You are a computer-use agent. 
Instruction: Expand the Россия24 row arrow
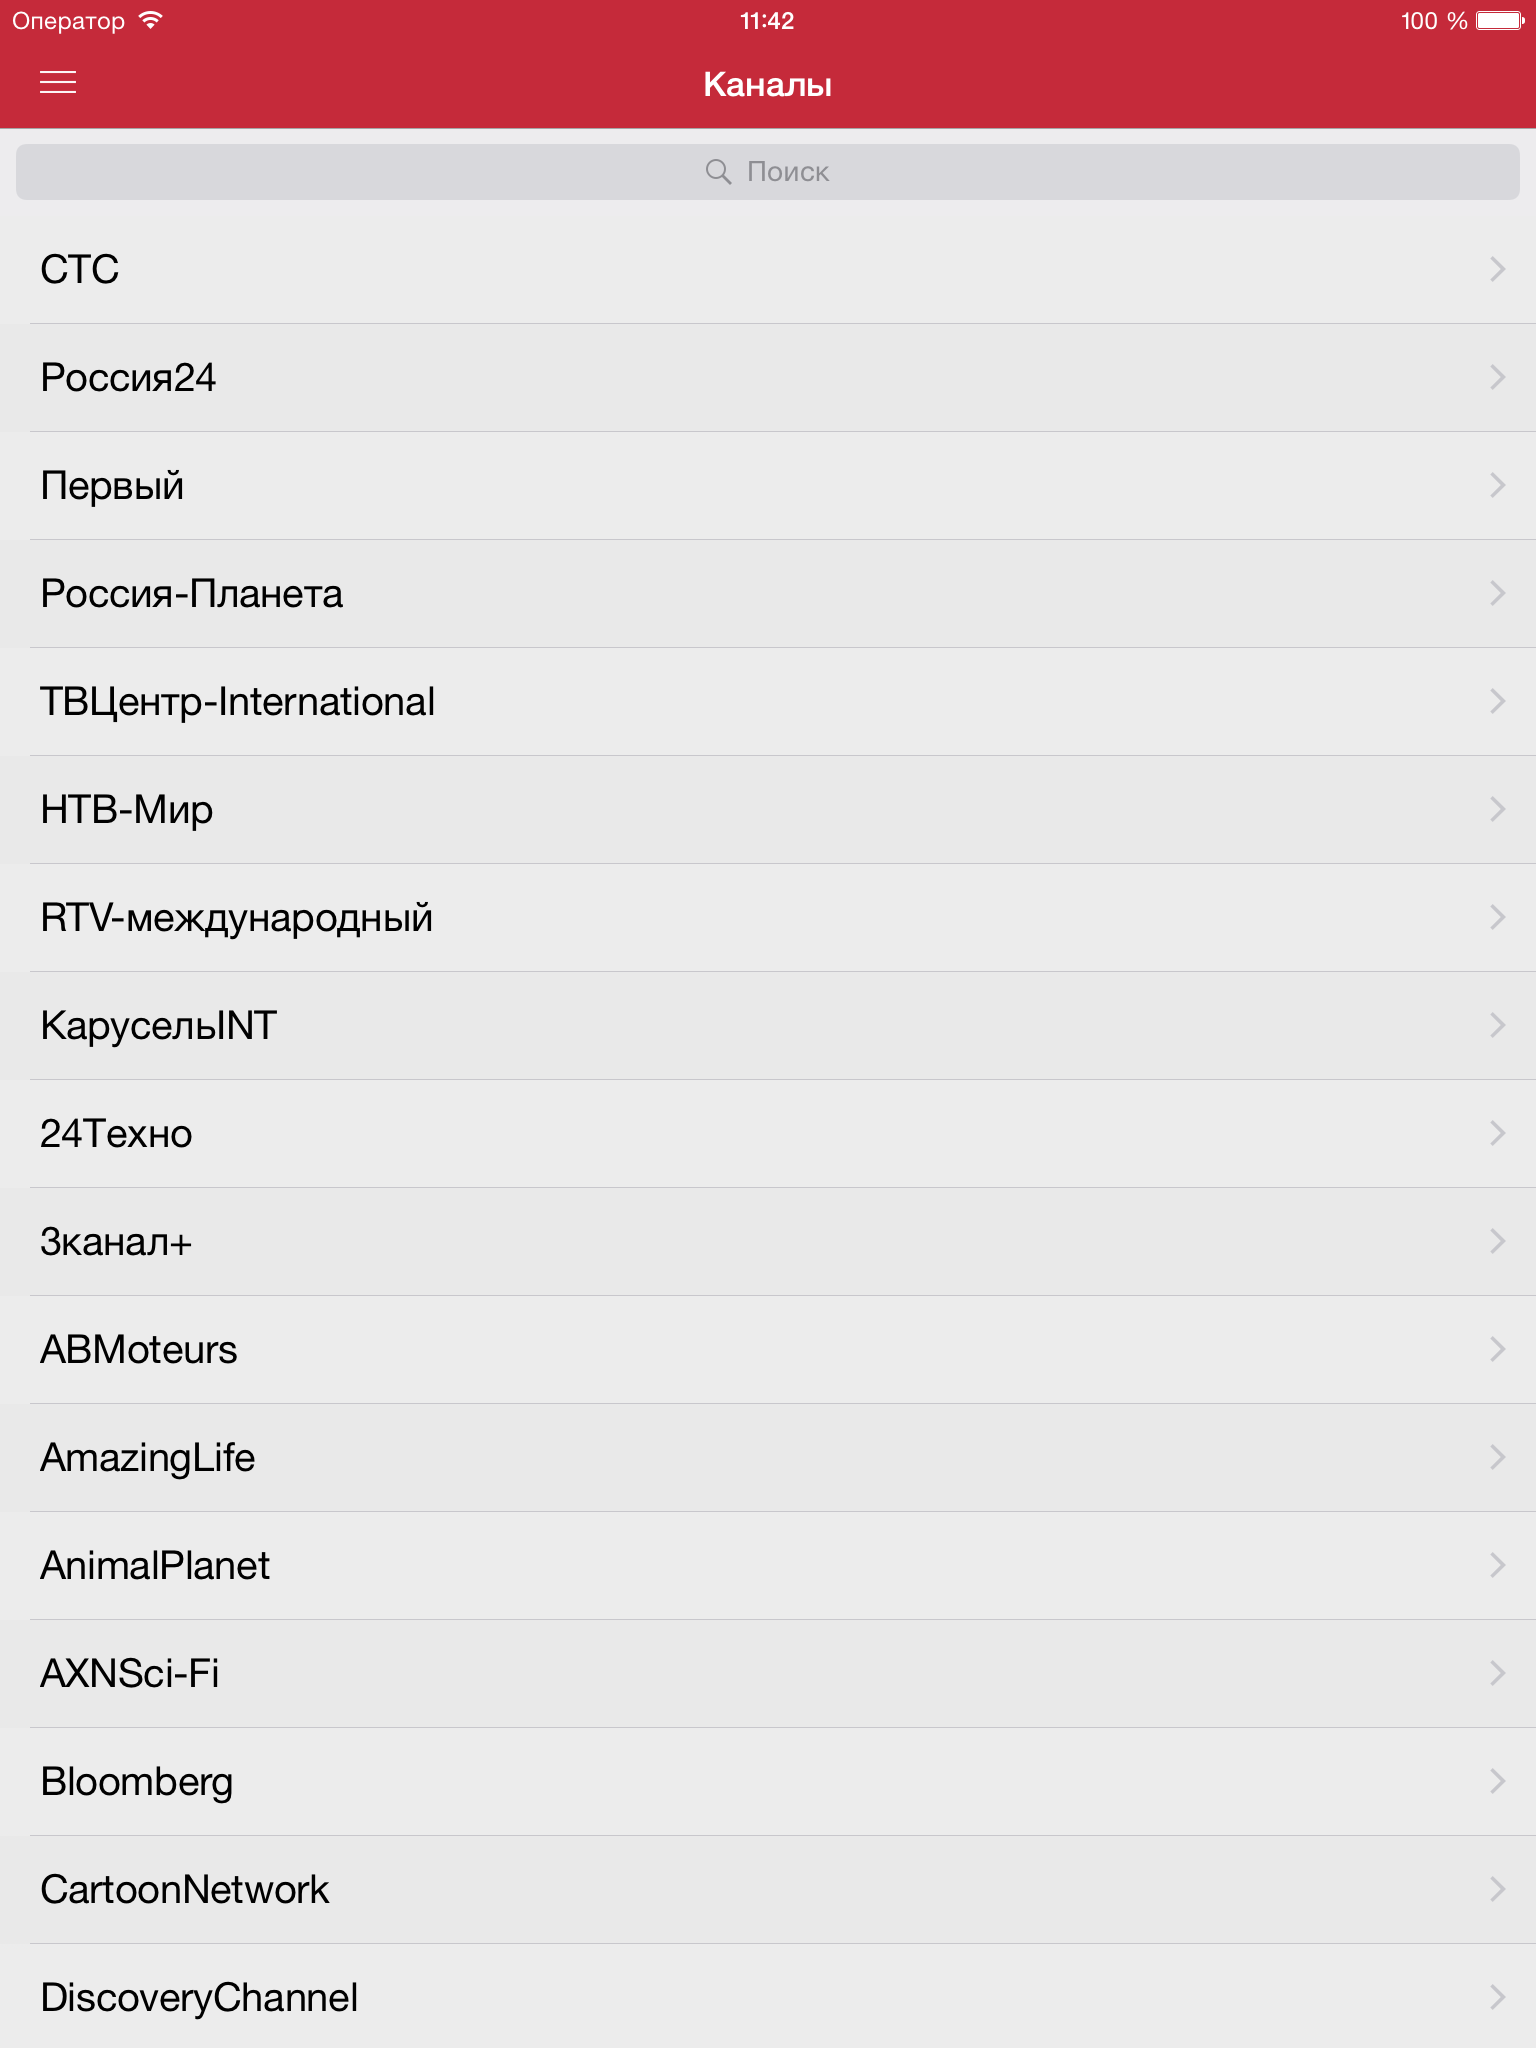[1497, 377]
